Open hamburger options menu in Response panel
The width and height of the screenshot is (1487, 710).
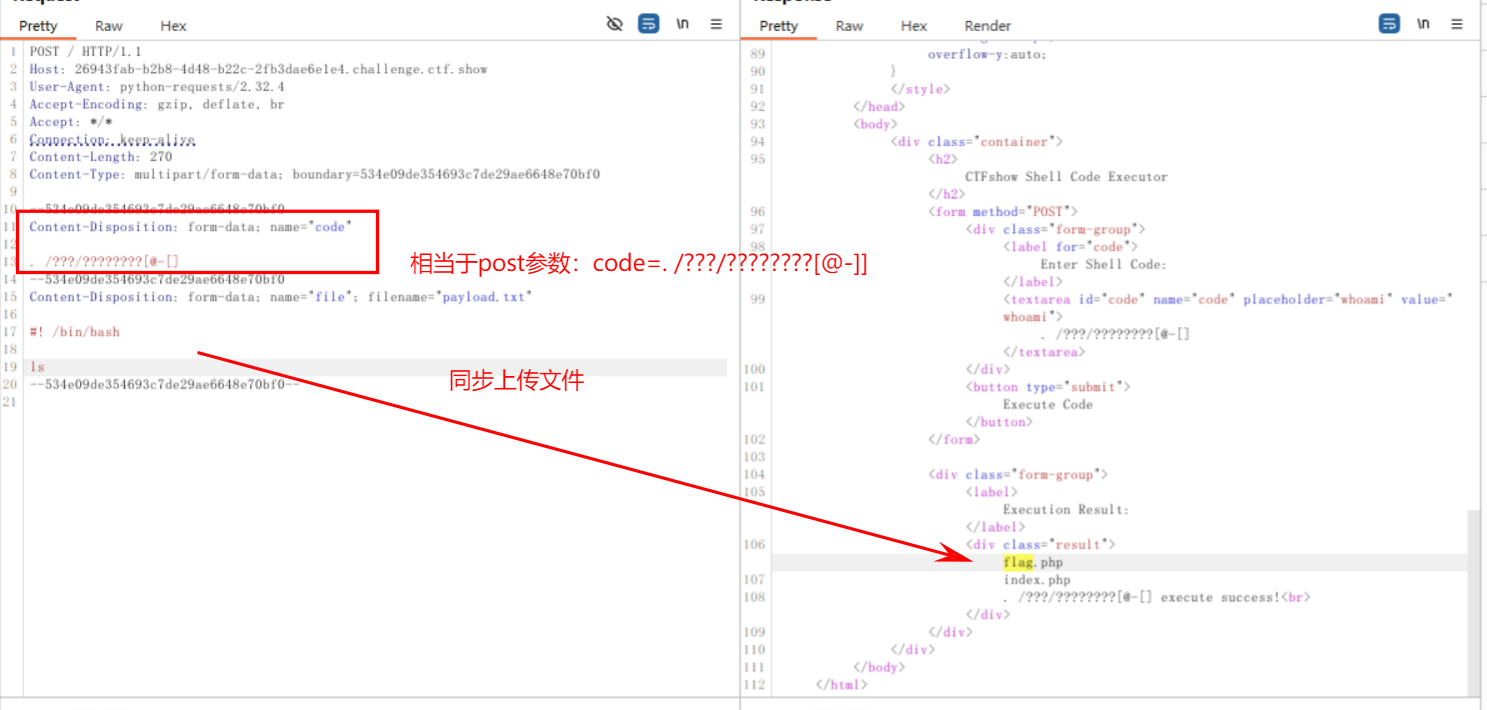(x=1457, y=24)
